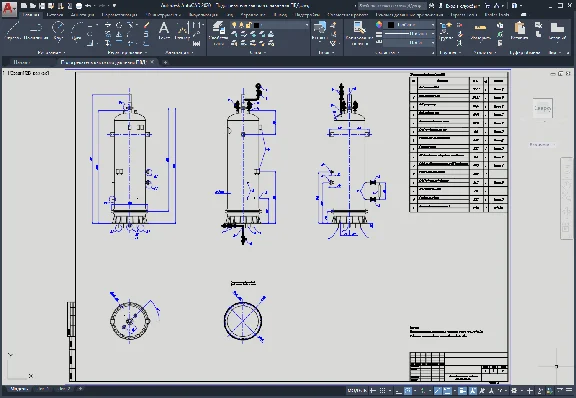This screenshot has width=576, height=398.
Task: Close the current drawing file tab
Action: point(152,62)
